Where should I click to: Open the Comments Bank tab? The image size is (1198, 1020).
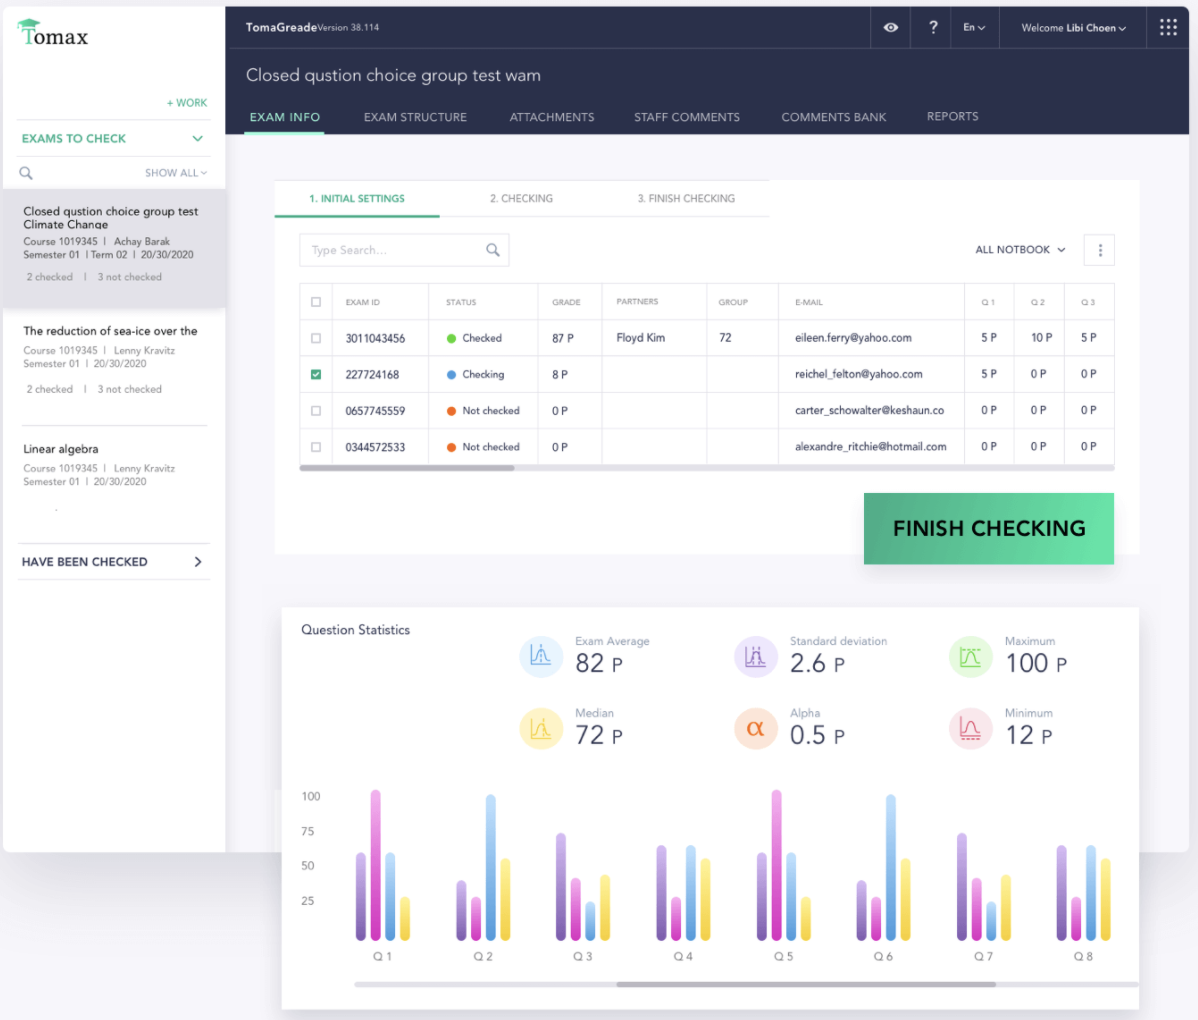tap(834, 117)
